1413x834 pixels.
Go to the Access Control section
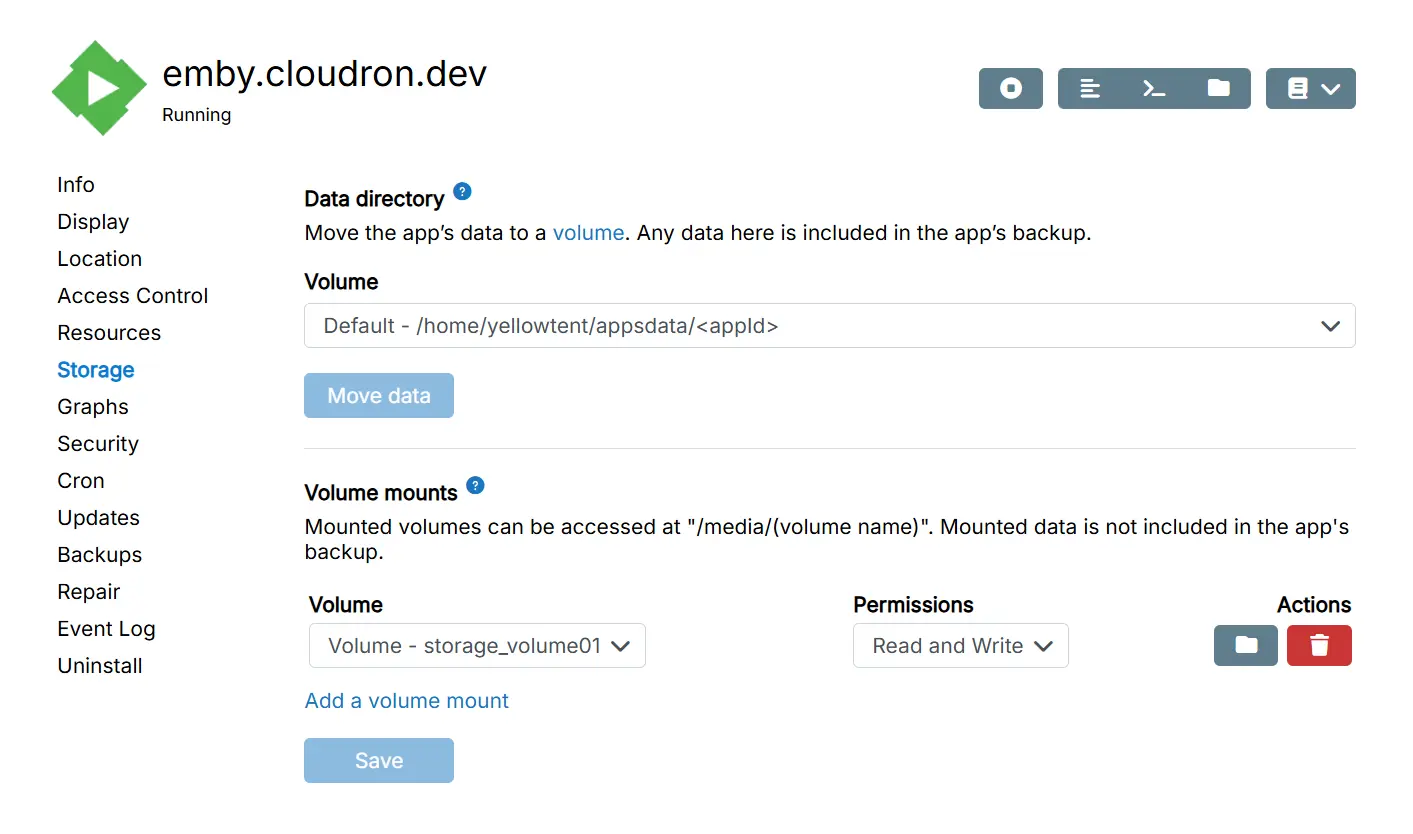[x=133, y=296]
